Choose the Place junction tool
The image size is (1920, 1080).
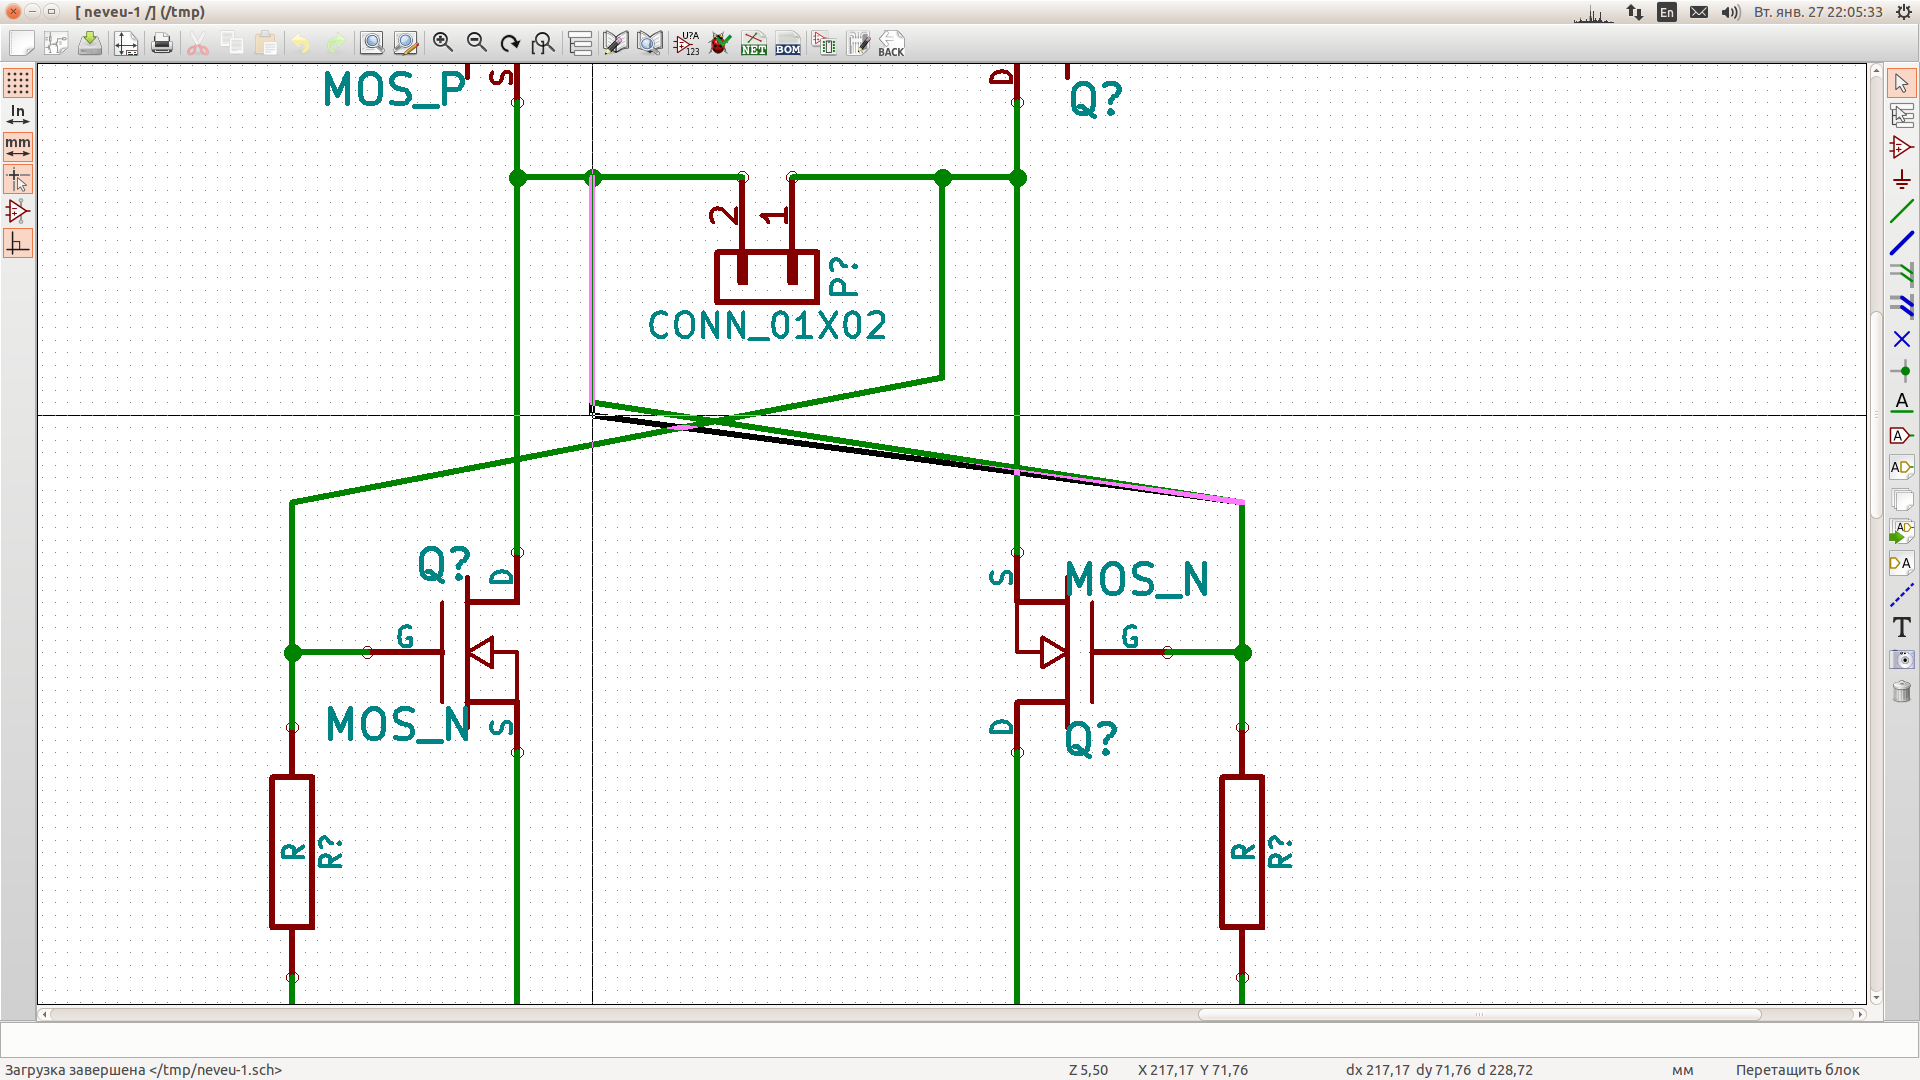point(1901,371)
